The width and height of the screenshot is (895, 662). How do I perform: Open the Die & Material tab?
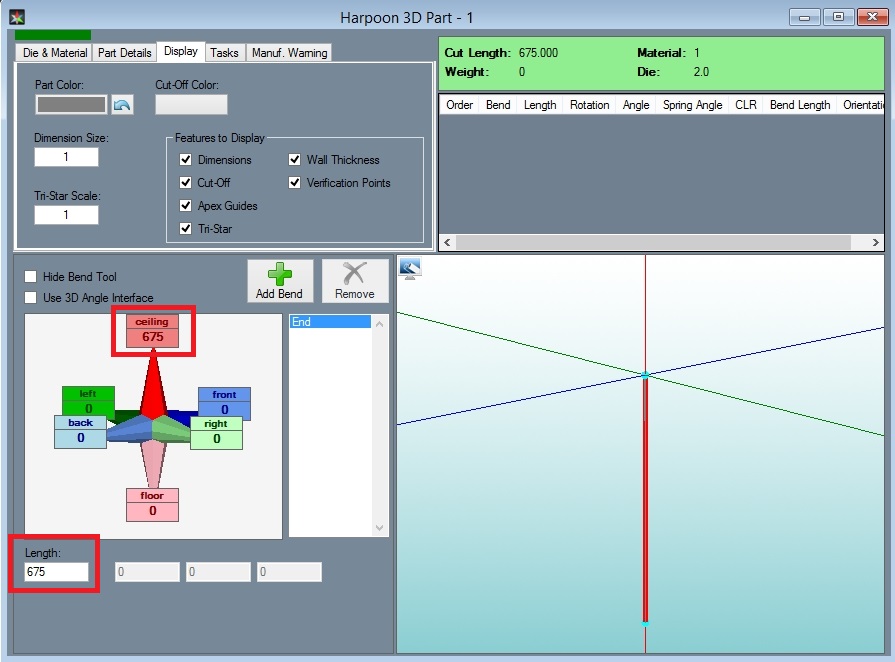(55, 53)
